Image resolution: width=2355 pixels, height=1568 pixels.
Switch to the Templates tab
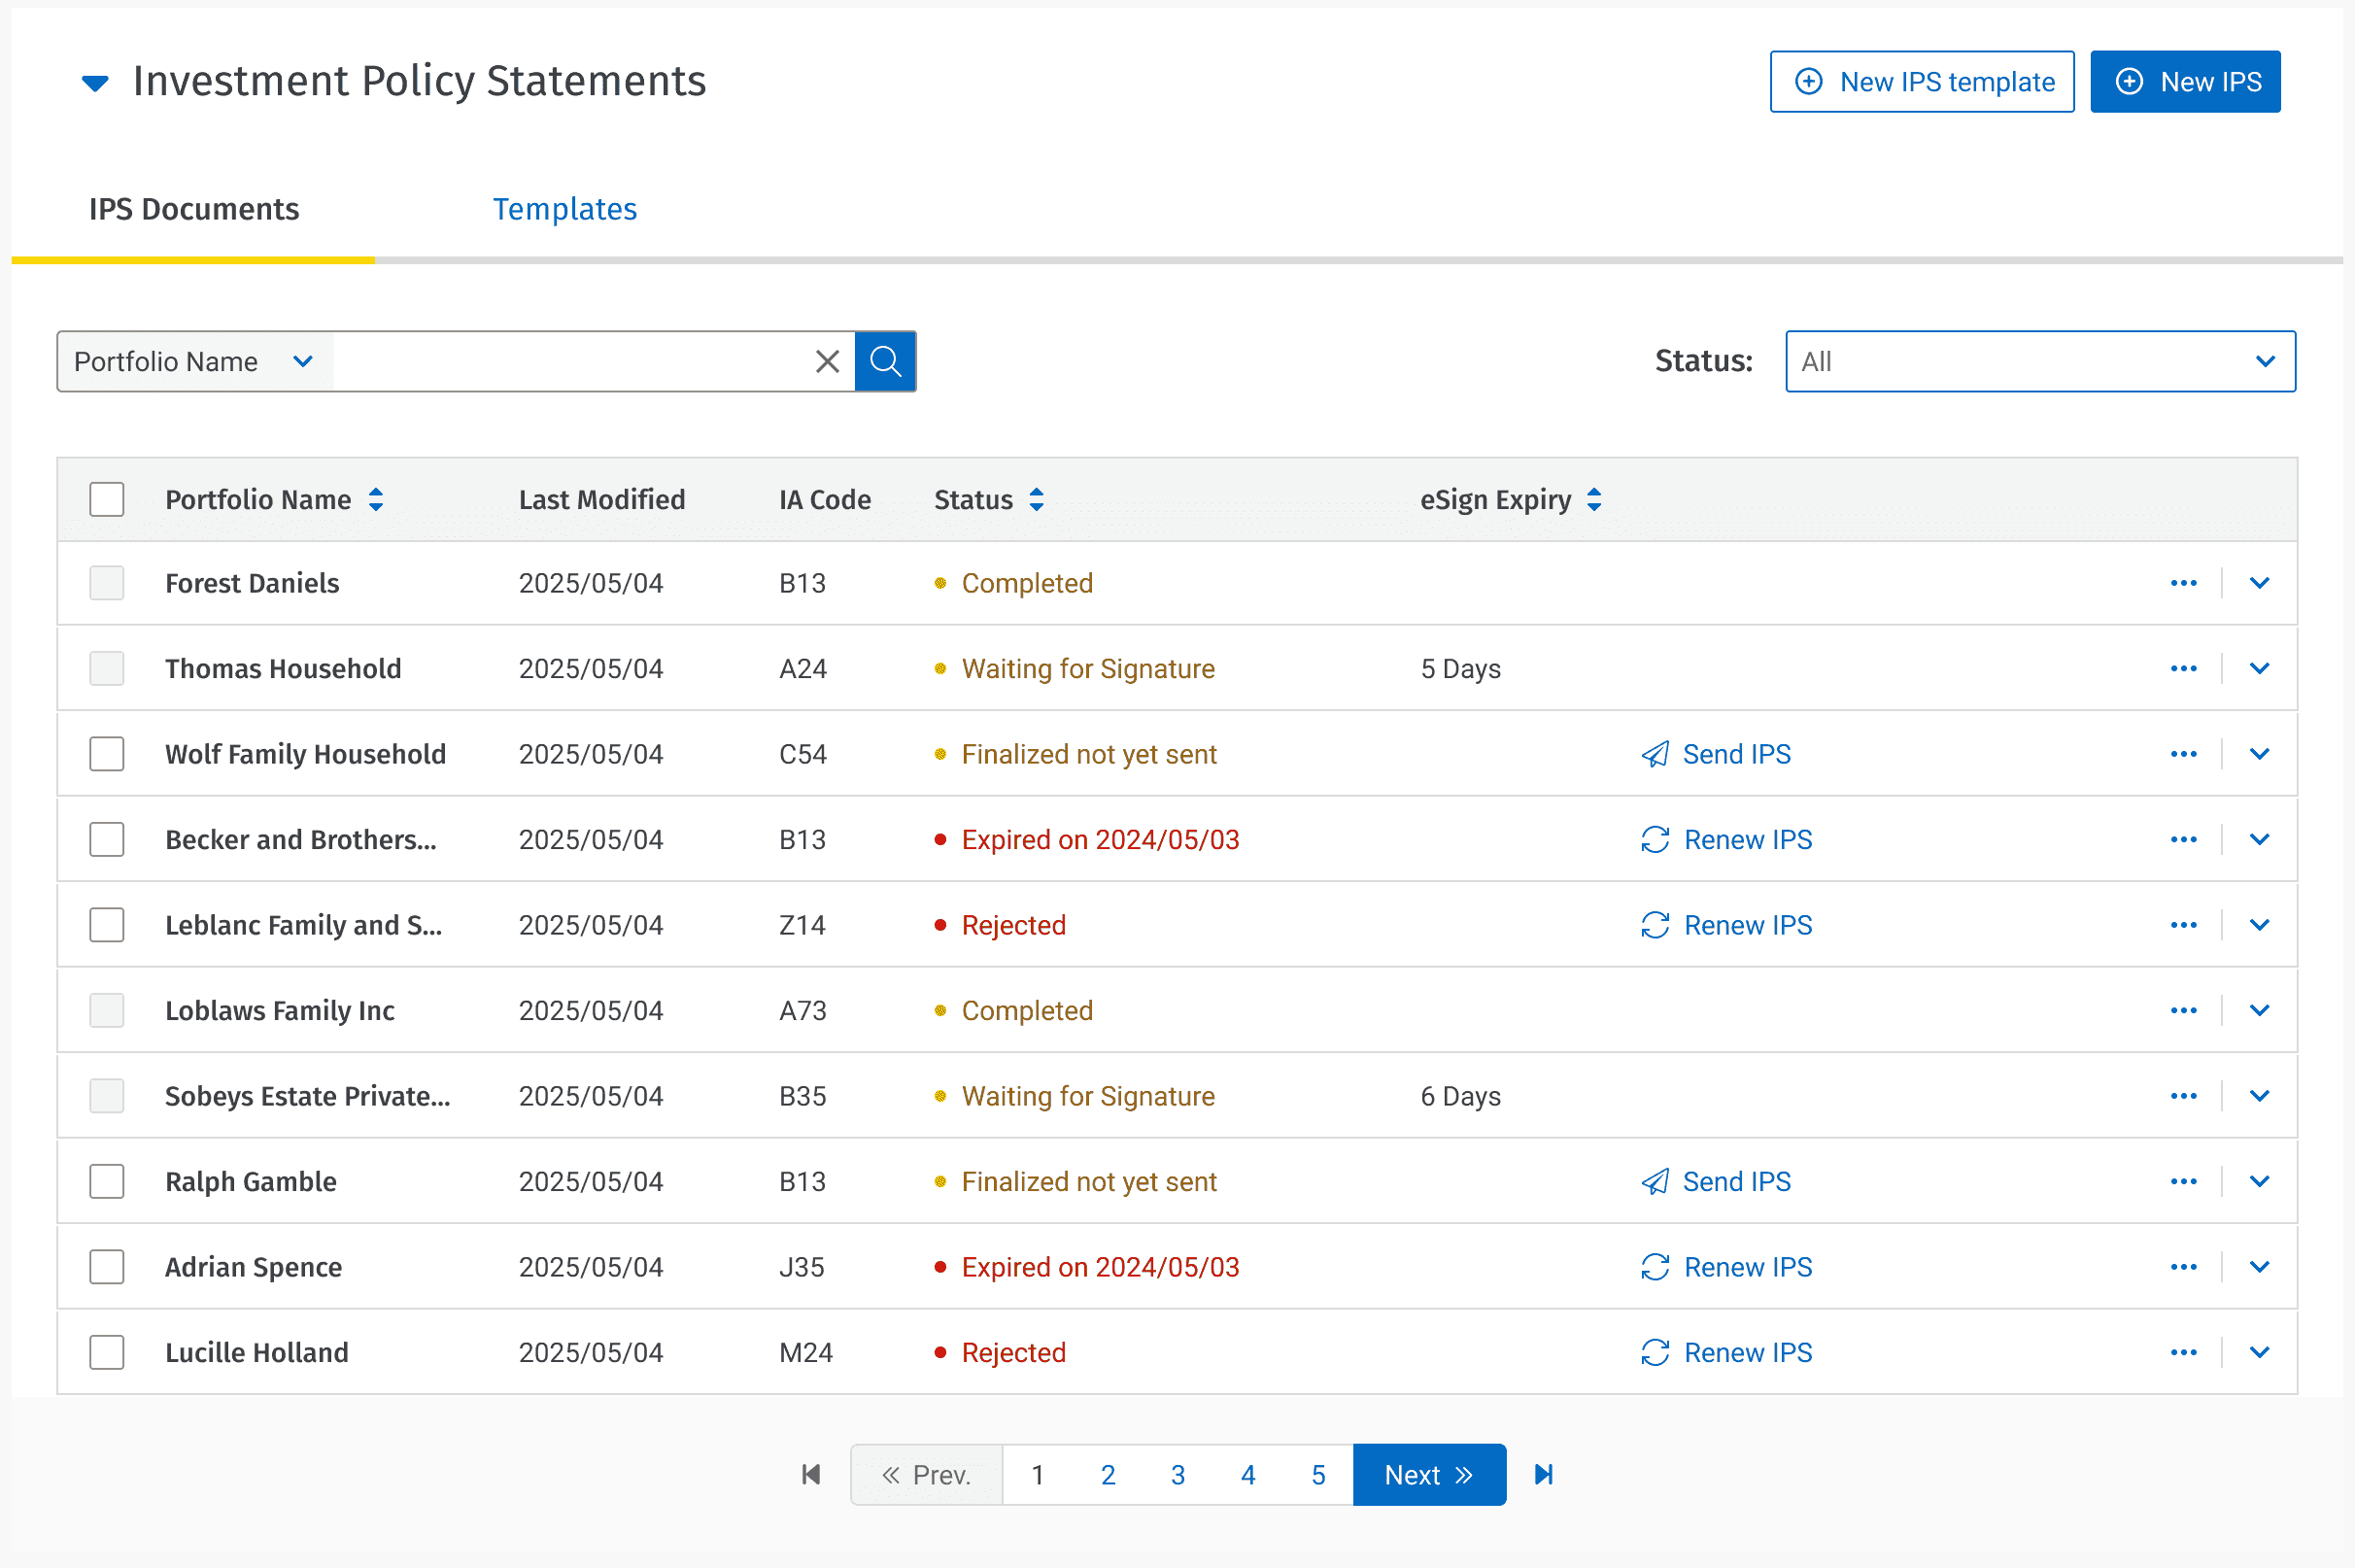click(x=565, y=209)
